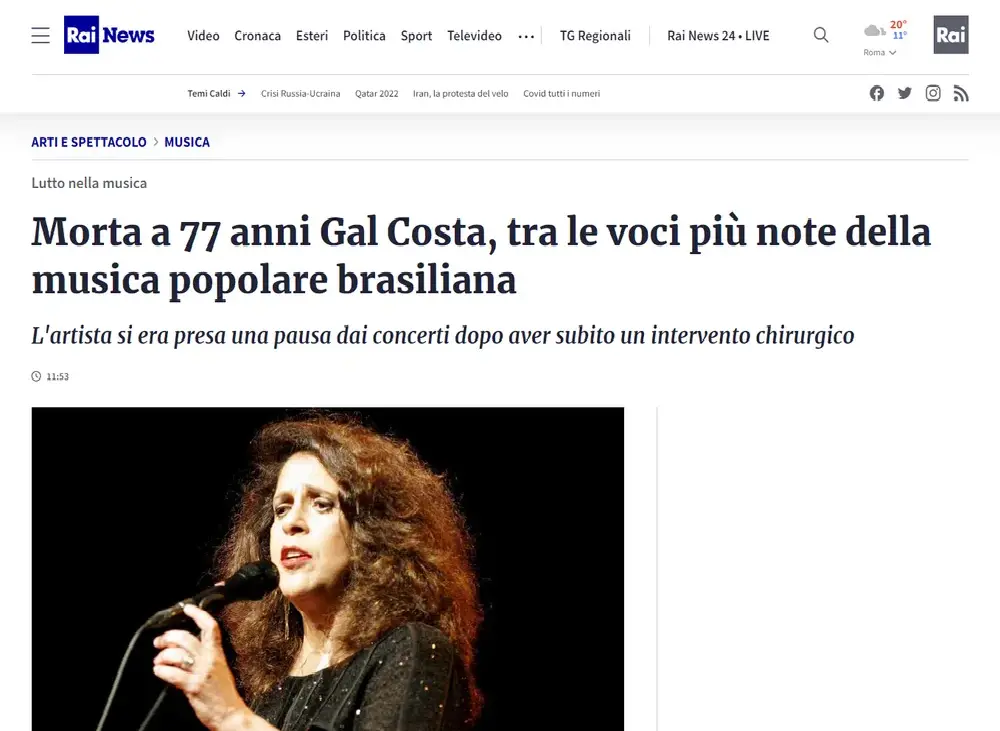Click the Gal Costa article photo
This screenshot has width=1000, height=731.
pos(328,569)
